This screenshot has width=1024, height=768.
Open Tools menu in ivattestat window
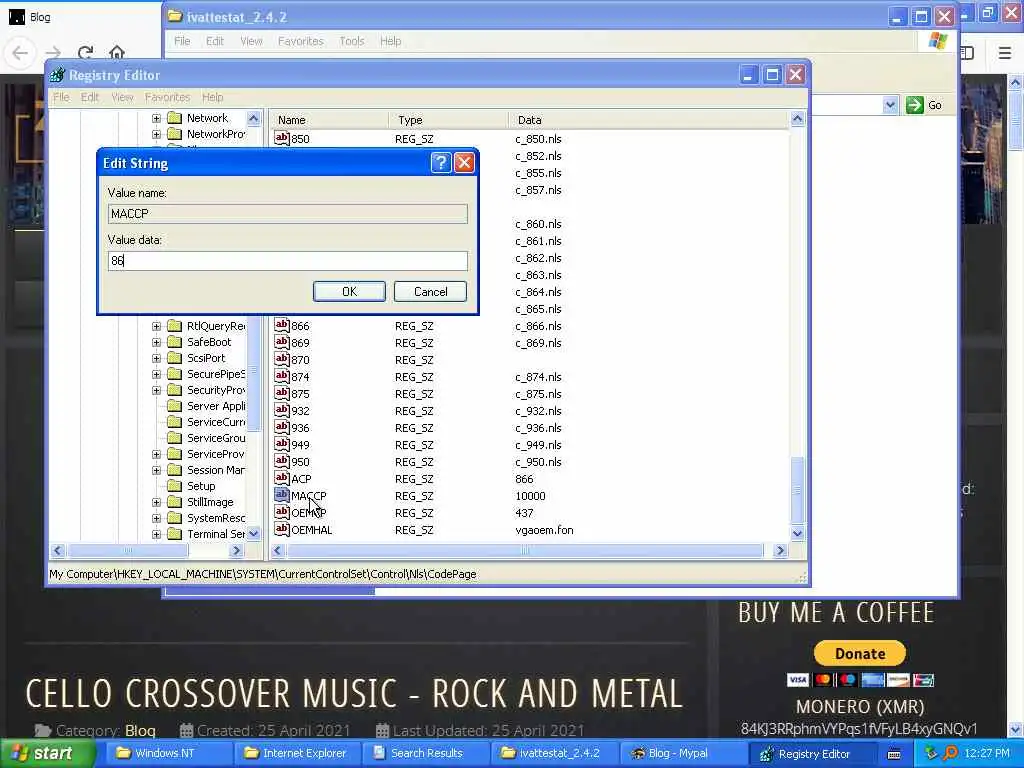351,41
